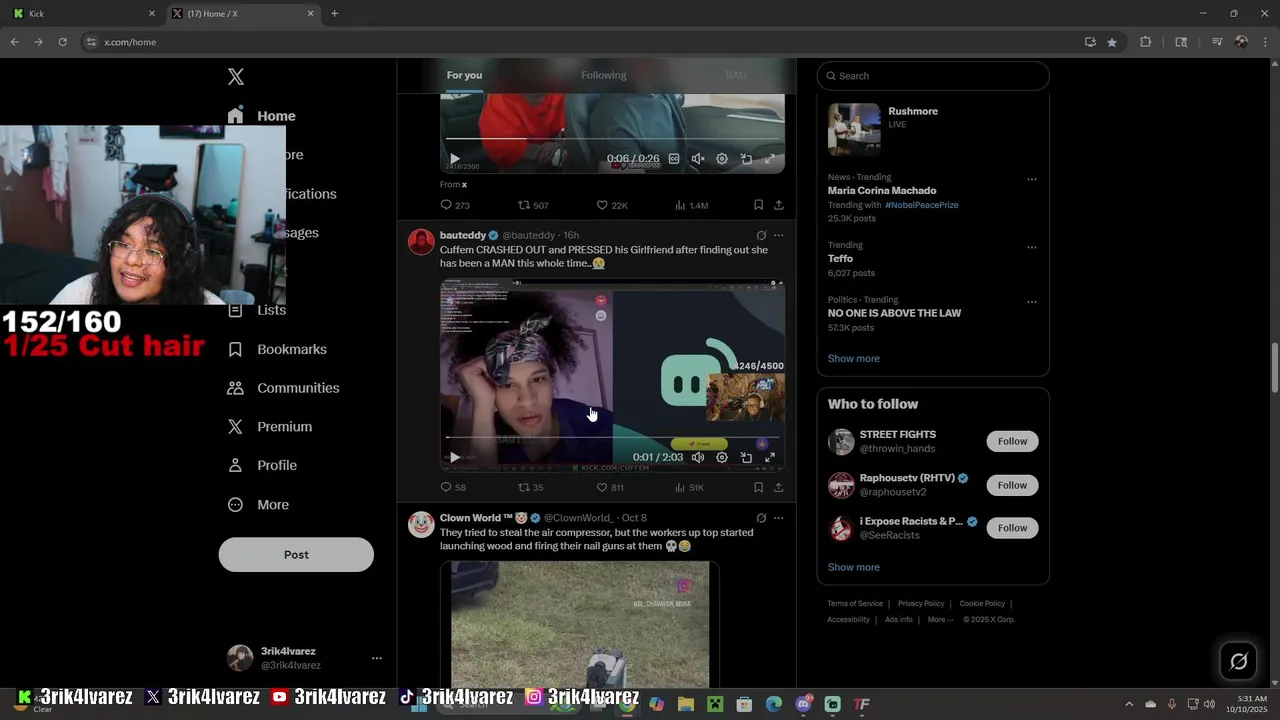Open the Rushmore LIVE broadcast
Screen dimensions: 1280x720
932,129
